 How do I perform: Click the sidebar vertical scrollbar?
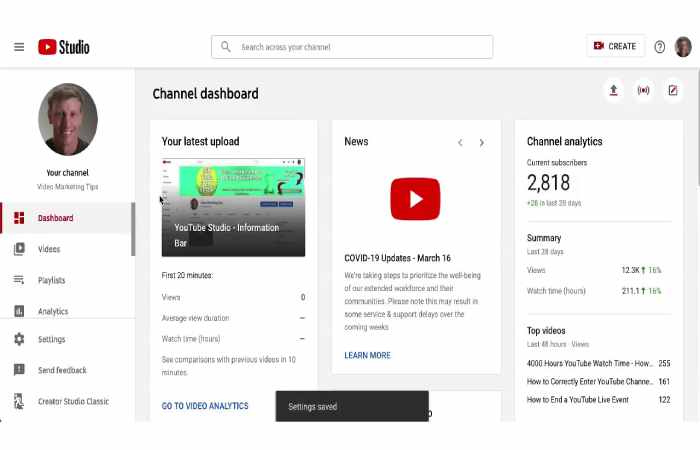133,229
